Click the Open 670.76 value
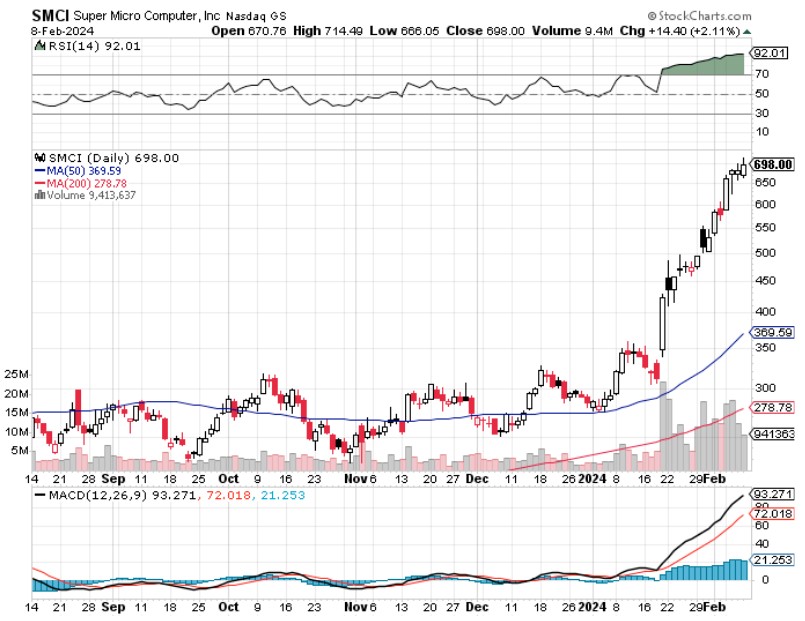 pyautogui.click(x=249, y=31)
